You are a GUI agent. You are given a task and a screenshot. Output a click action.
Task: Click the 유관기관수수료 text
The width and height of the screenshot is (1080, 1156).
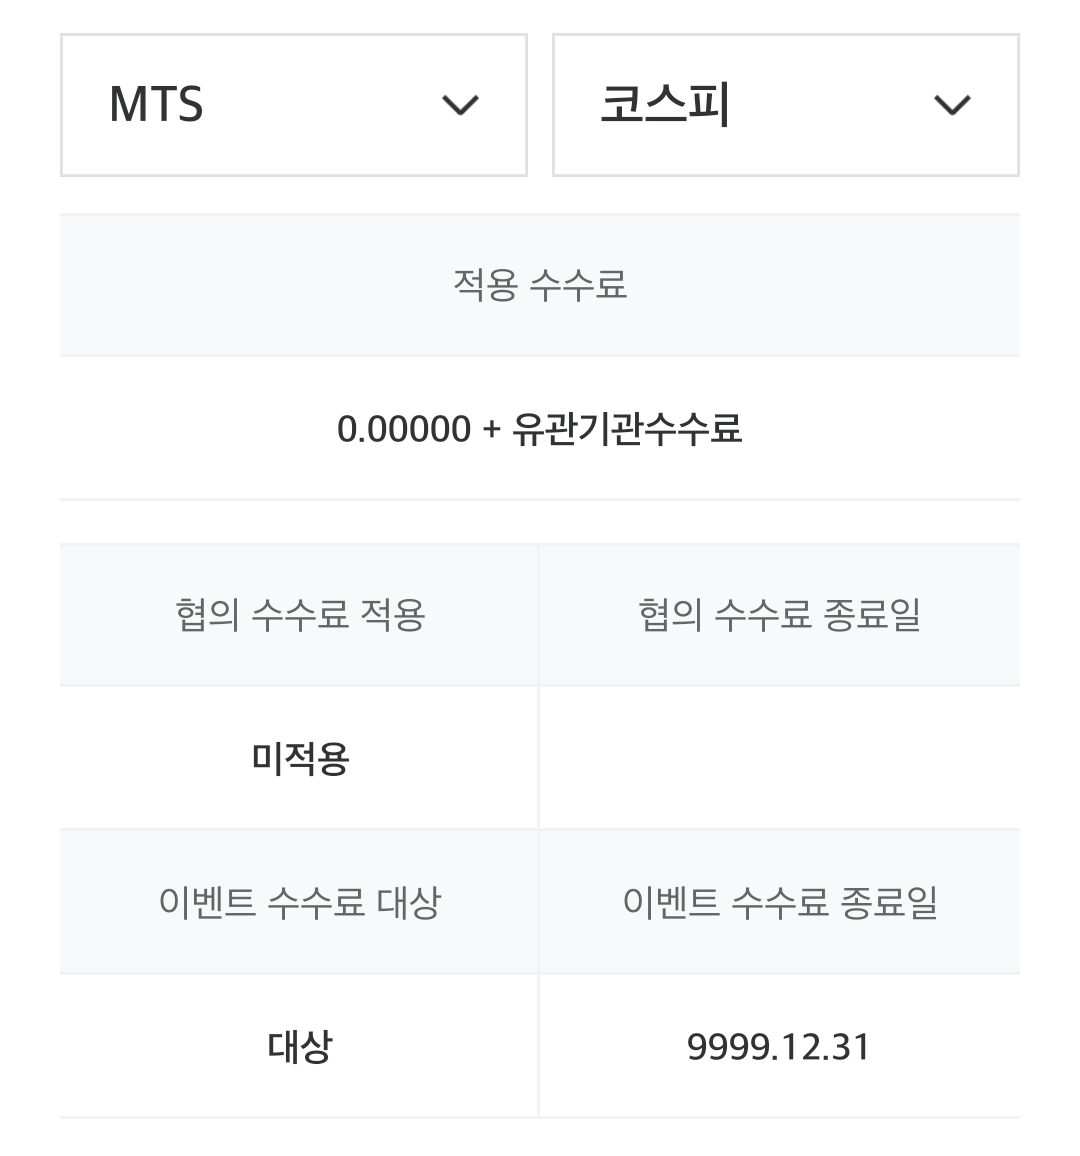click(x=627, y=429)
